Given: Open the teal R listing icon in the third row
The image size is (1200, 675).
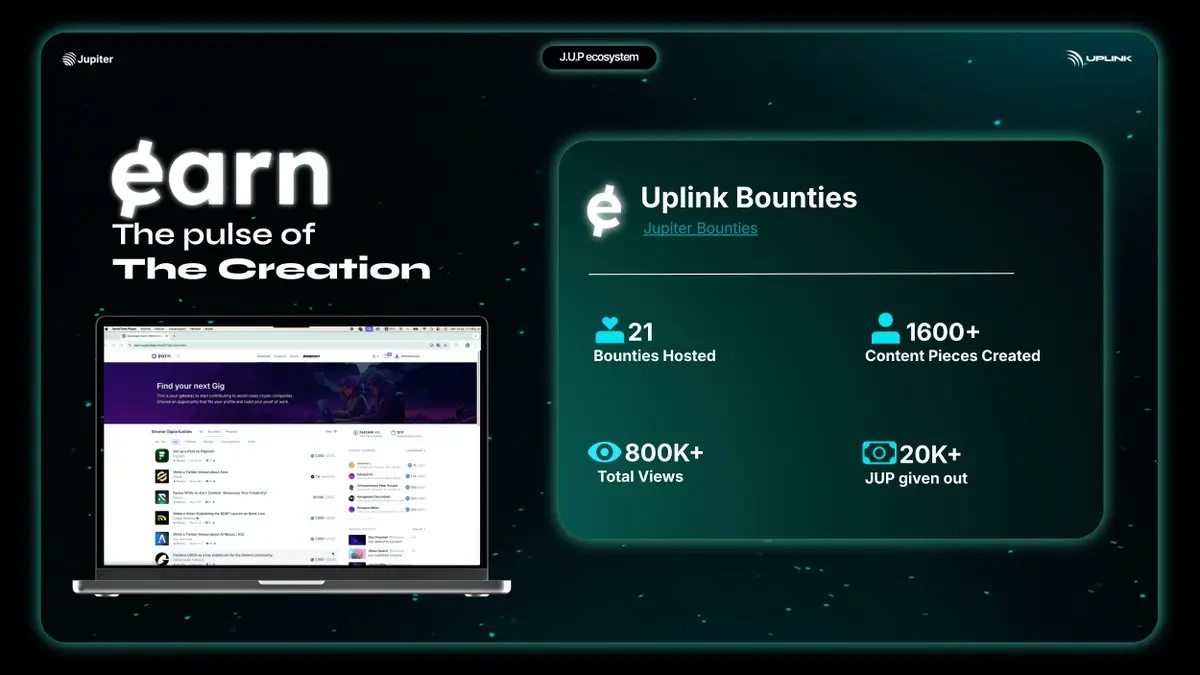Looking at the screenshot, I should [x=160, y=497].
